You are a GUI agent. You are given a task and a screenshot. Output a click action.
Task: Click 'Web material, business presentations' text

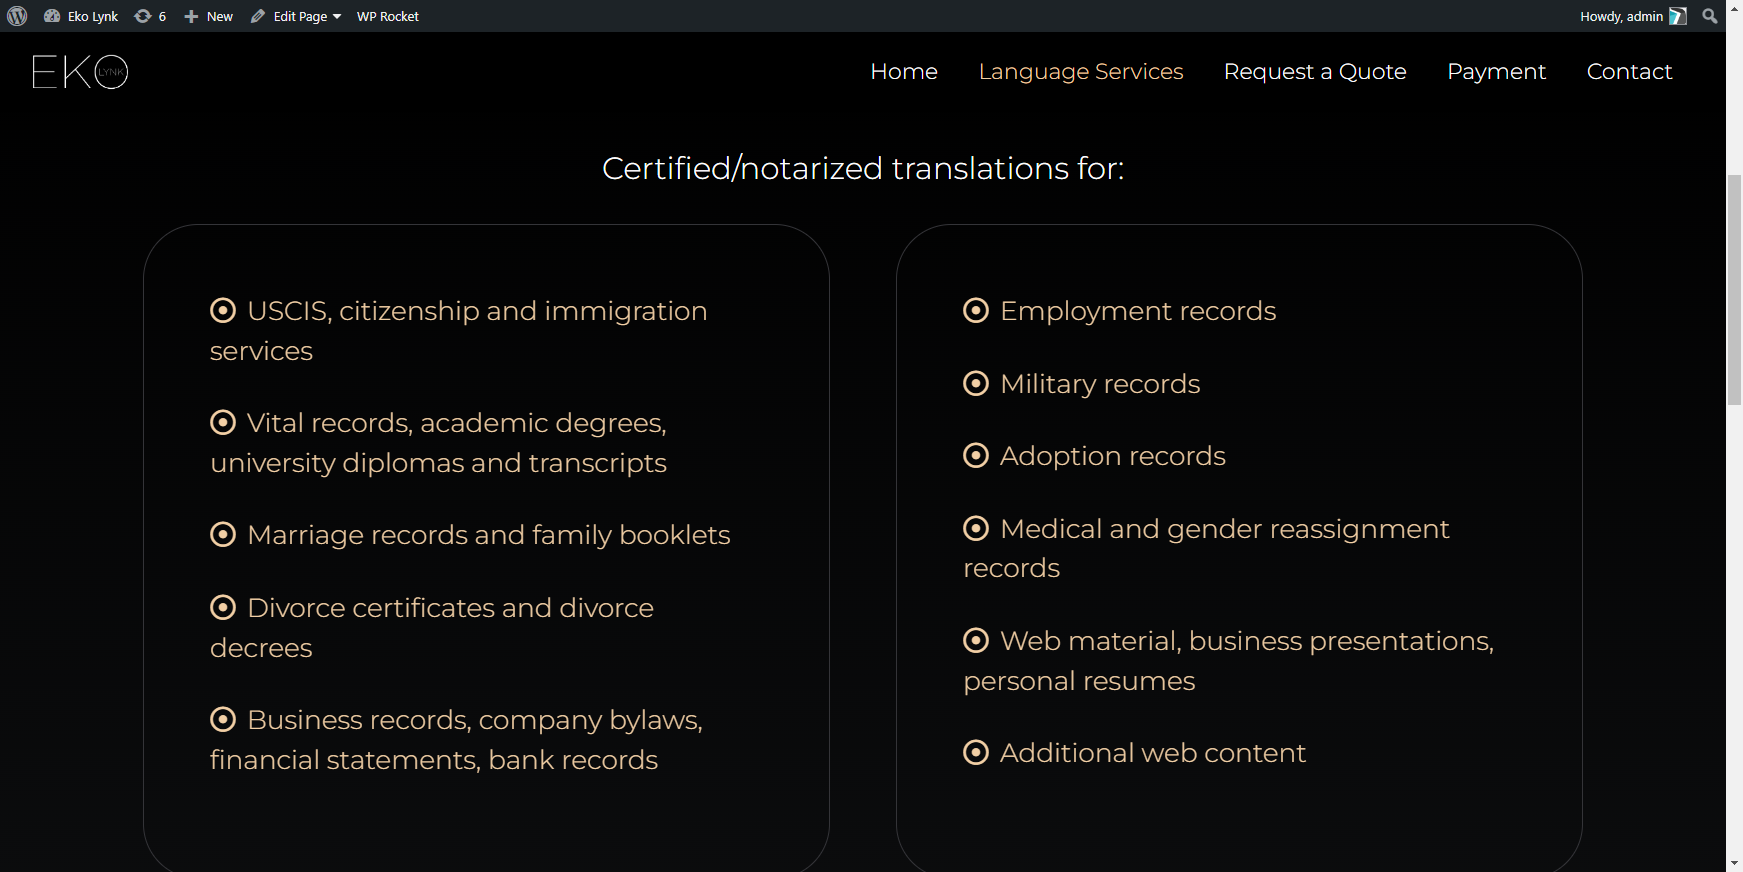[x=1247, y=641]
